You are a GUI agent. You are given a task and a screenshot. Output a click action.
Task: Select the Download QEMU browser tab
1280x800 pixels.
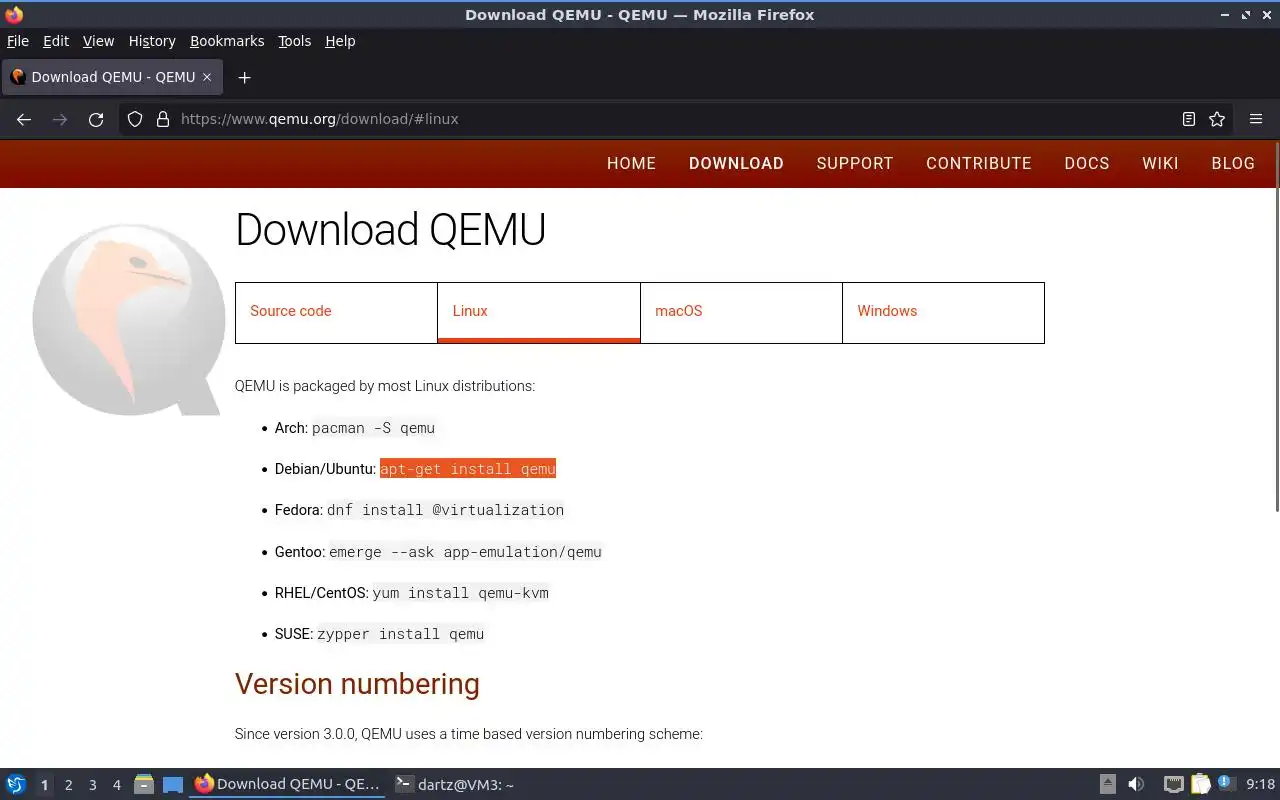click(x=112, y=77)
